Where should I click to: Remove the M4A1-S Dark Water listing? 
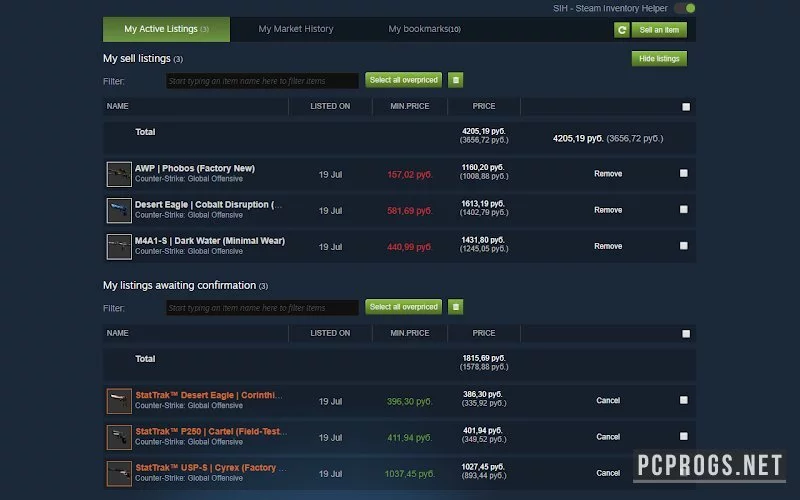pyautogui.click(x=608, y=246)
